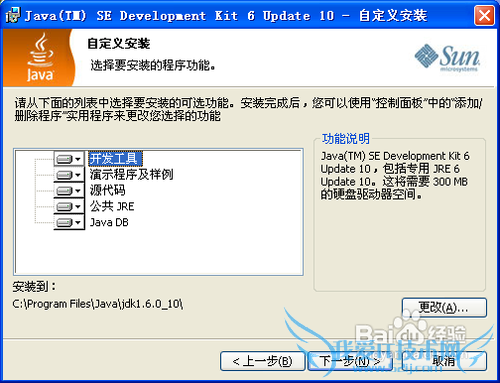Open the Java DB feature drive dropdown

point(69,222)
